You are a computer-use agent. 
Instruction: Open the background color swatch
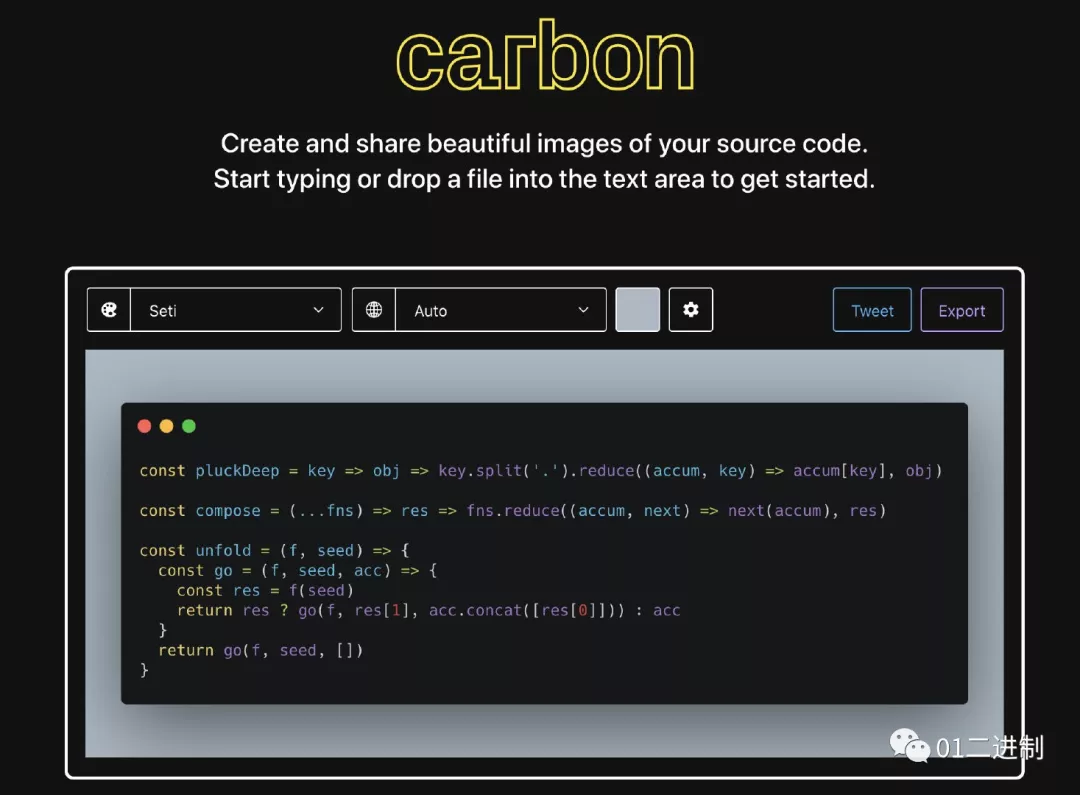pyautogui.click(x=637, y=310)
